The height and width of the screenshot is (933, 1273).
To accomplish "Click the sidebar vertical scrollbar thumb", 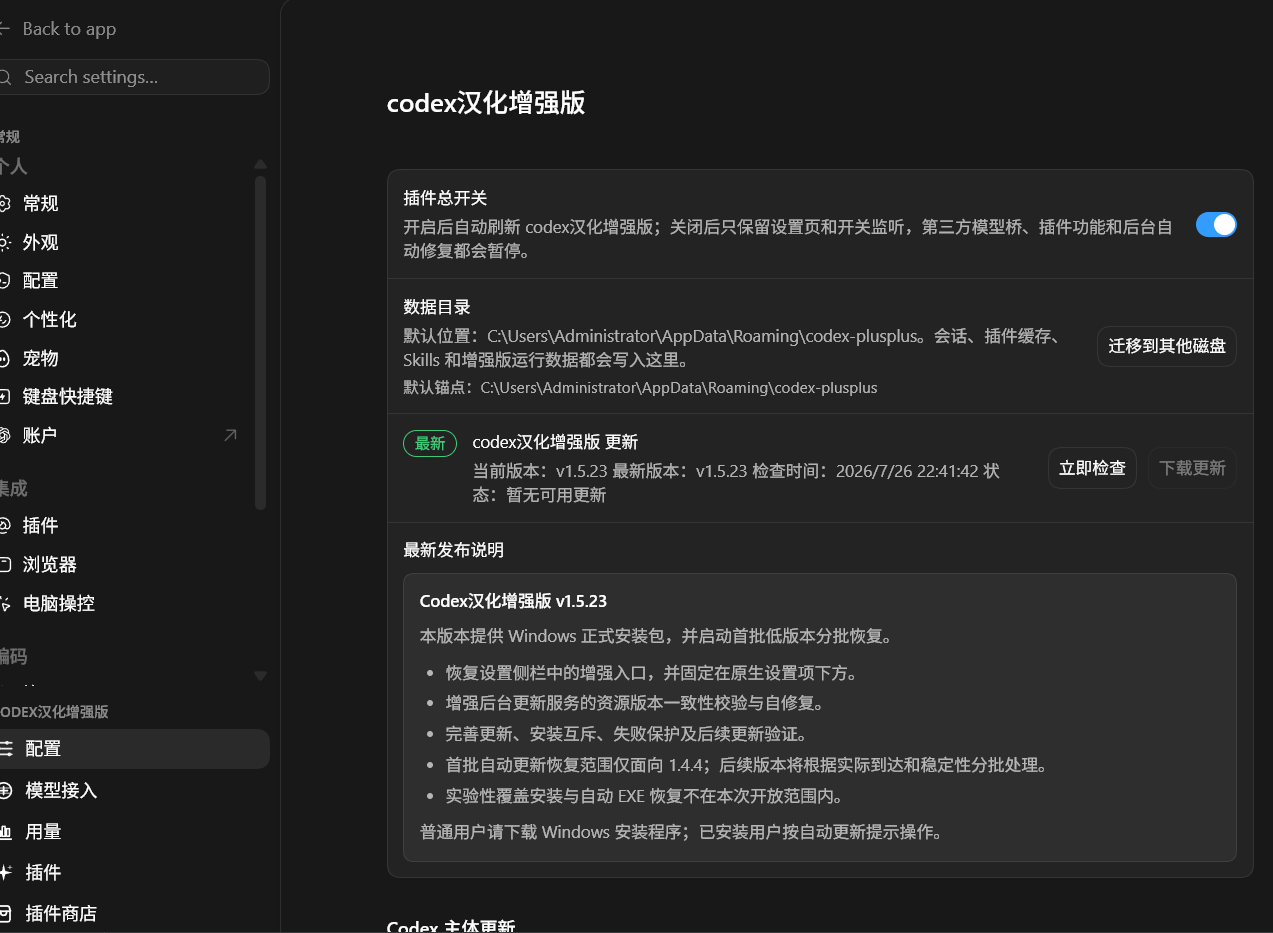I will click(x=260, y=343).
